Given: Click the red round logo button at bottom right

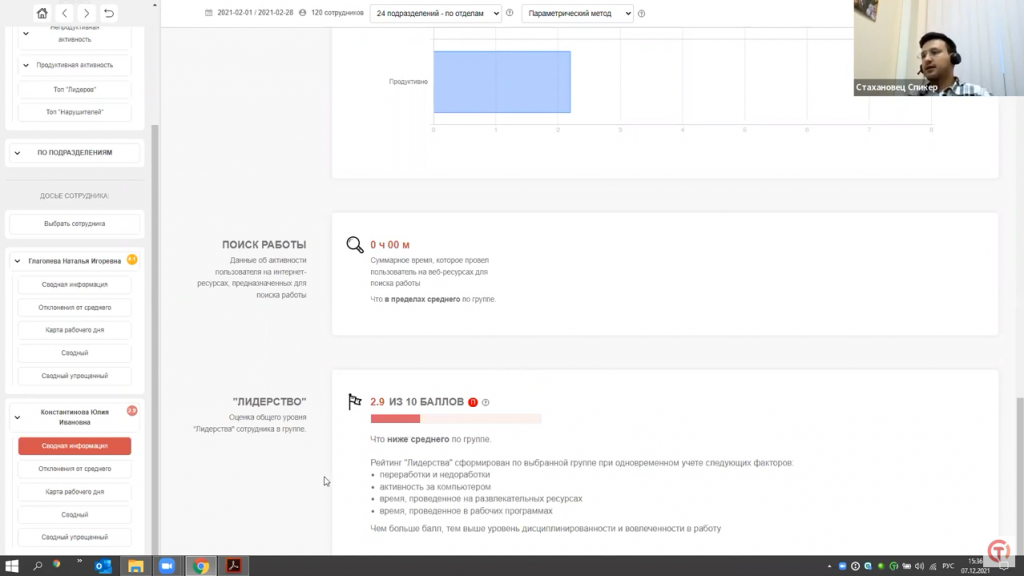Looking at the screenshot, I should 999,551.
